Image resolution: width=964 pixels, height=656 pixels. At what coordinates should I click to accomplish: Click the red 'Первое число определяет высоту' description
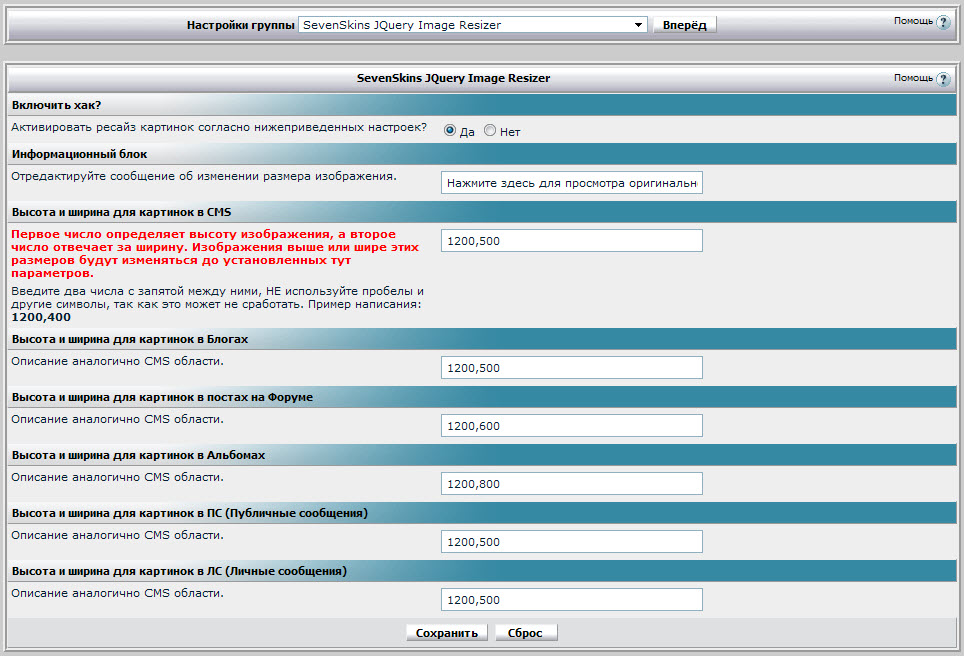(x=215, y=253)
